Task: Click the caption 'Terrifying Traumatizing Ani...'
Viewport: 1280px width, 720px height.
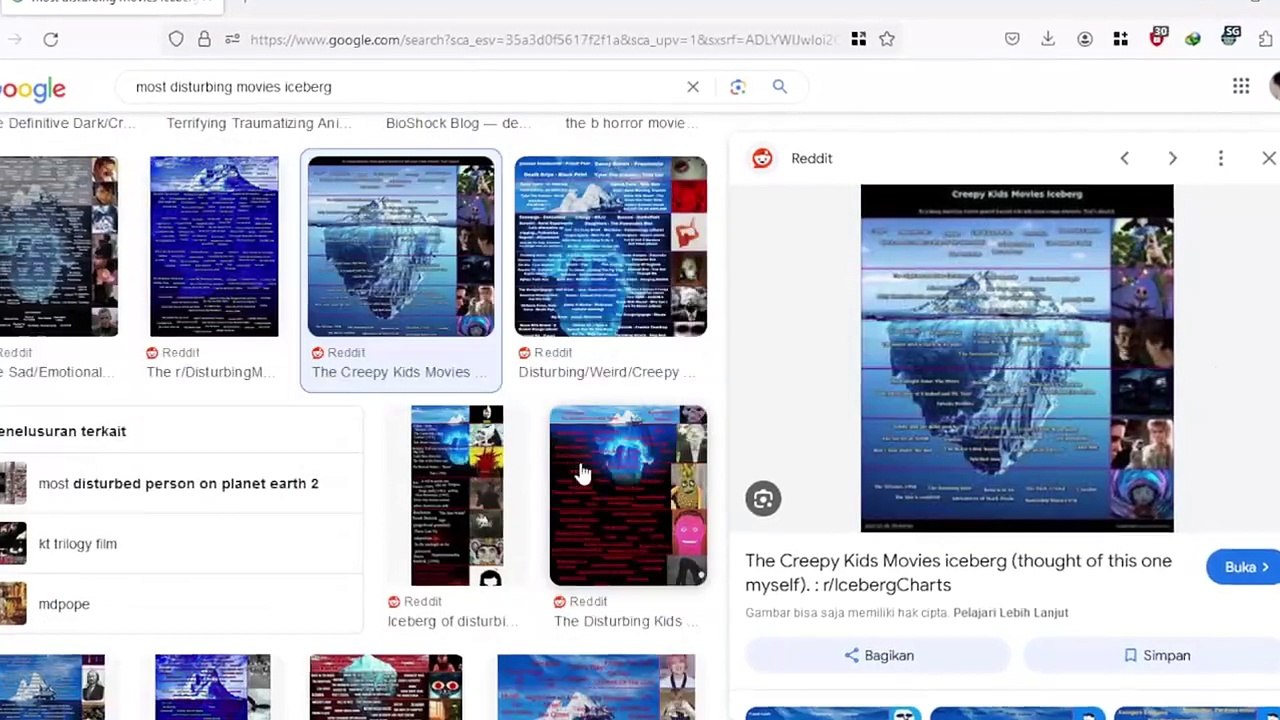Action: coord(259,123)
